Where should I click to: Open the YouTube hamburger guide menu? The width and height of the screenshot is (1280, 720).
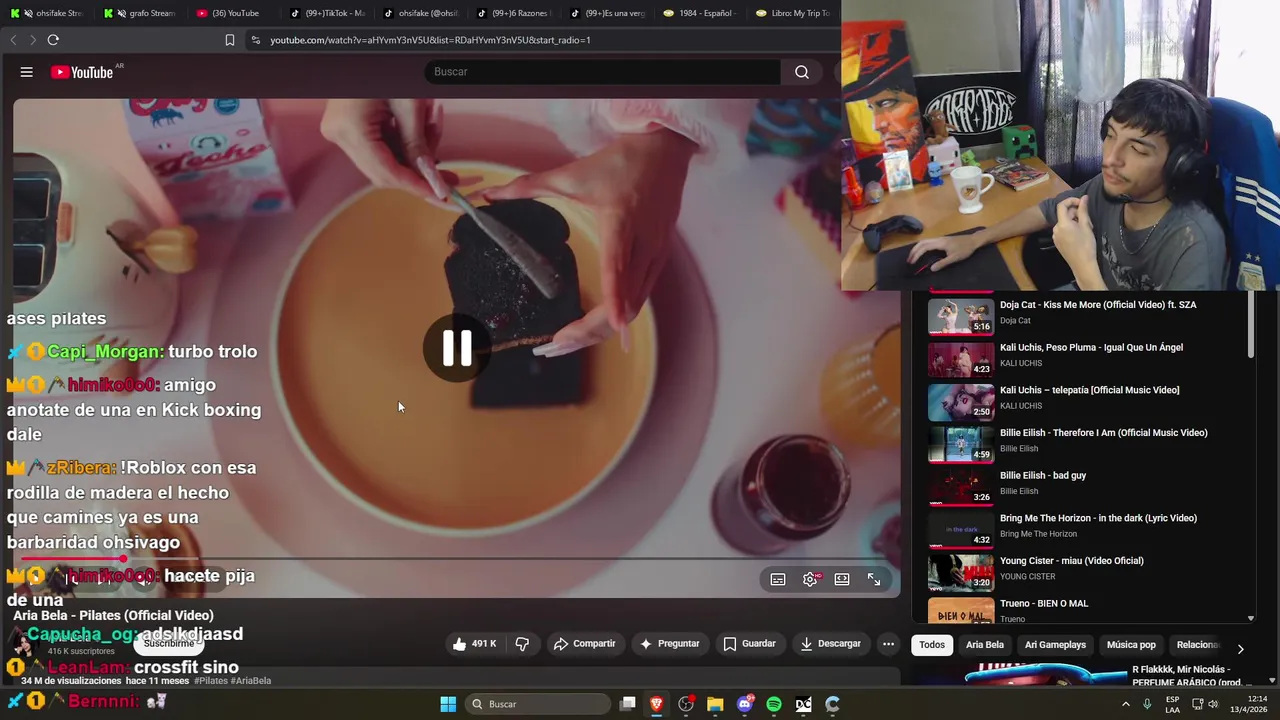(x=27, y=72)
